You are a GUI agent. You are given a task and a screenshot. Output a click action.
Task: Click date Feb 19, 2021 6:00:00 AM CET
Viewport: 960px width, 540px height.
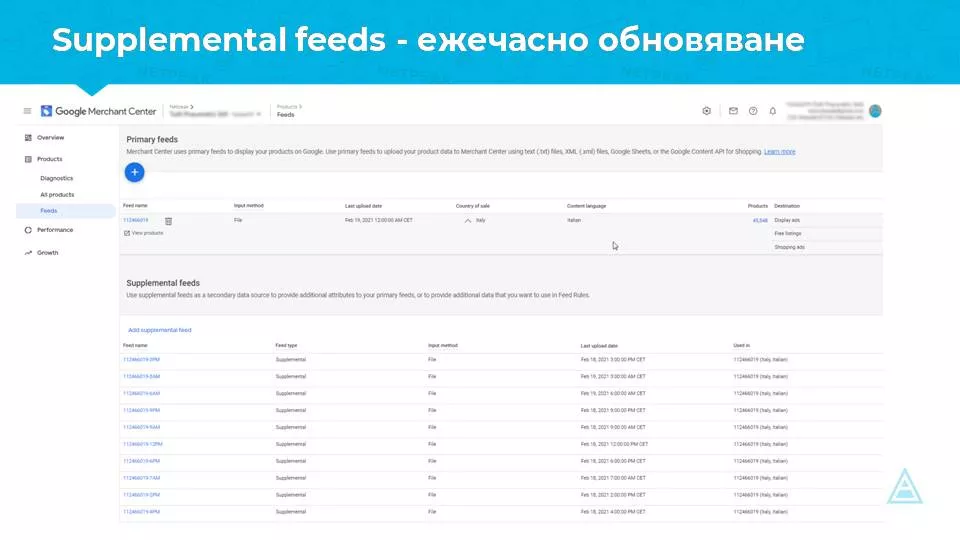click(613, 394)
